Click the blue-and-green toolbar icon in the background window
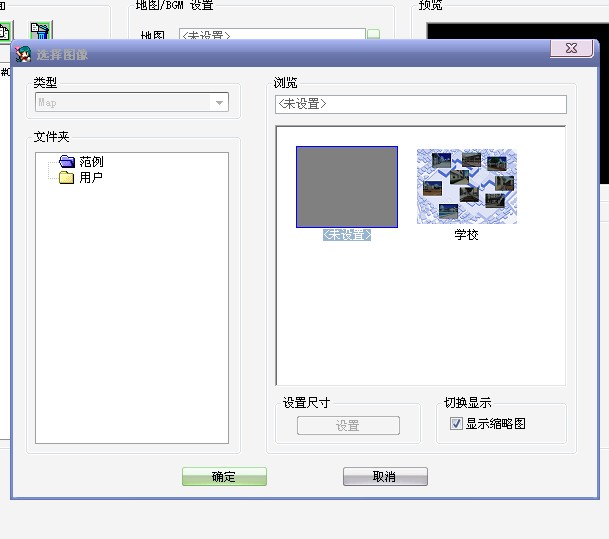This screenshot has width=609, height=539. pyautogui.click(x=40, y=31)
